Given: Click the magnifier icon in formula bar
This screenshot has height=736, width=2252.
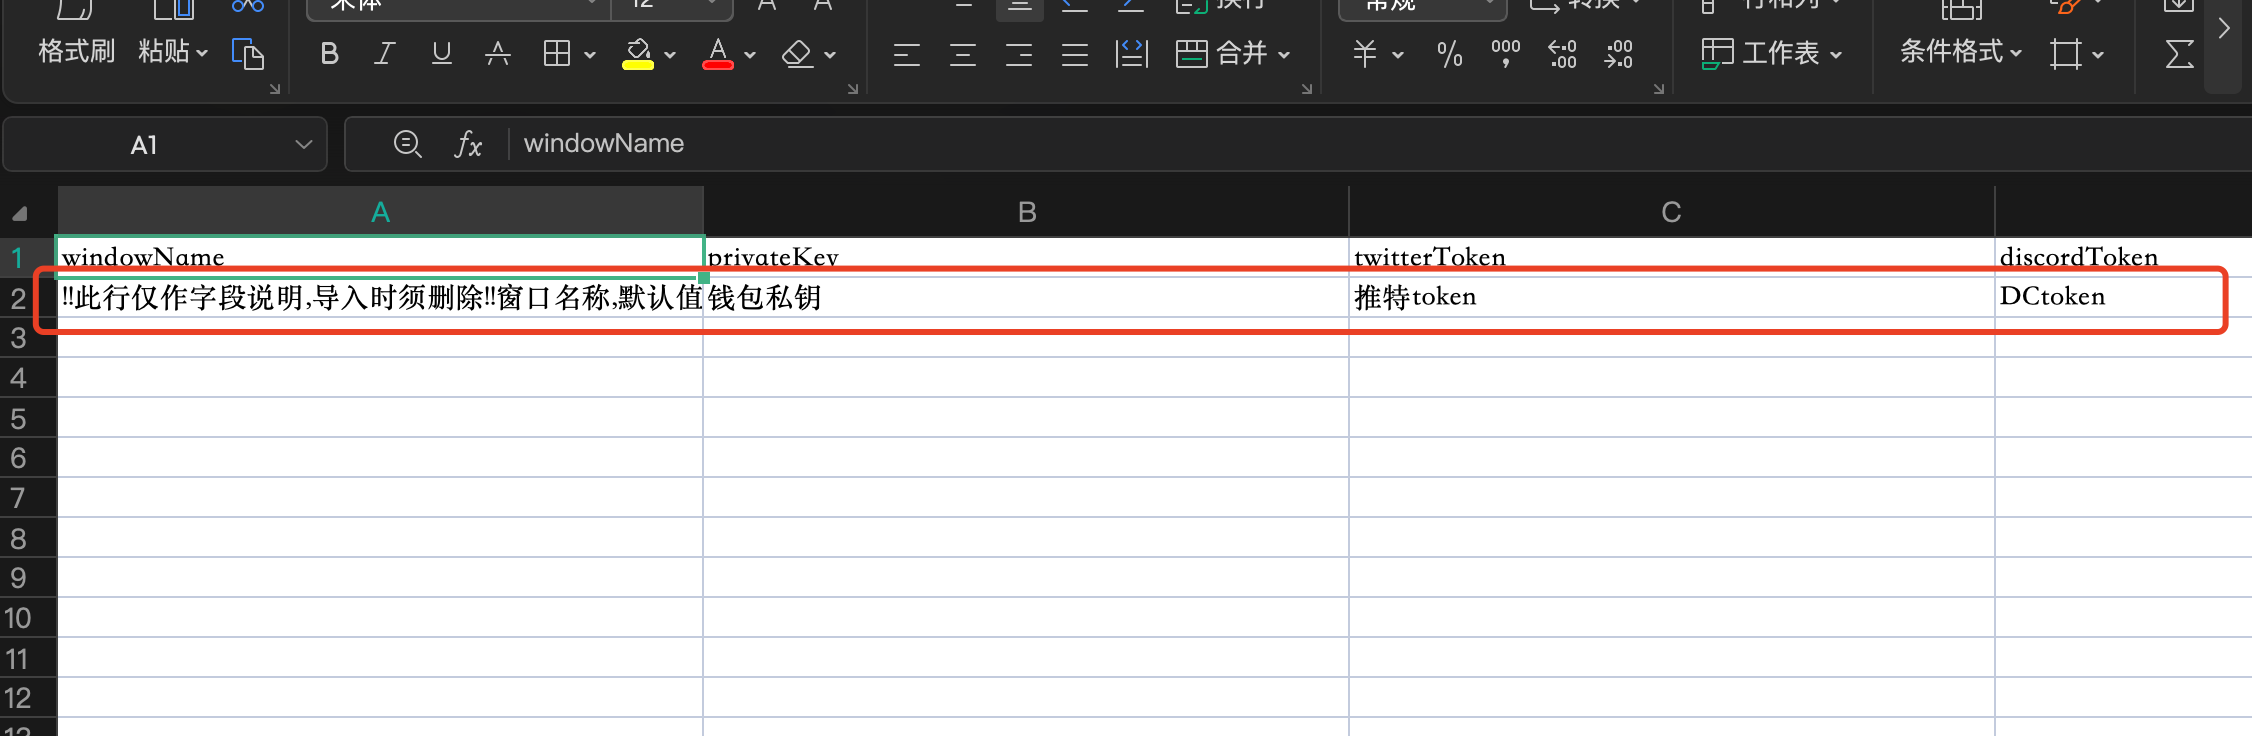Looking at the screenshot, I should click(x=407, y=145).
